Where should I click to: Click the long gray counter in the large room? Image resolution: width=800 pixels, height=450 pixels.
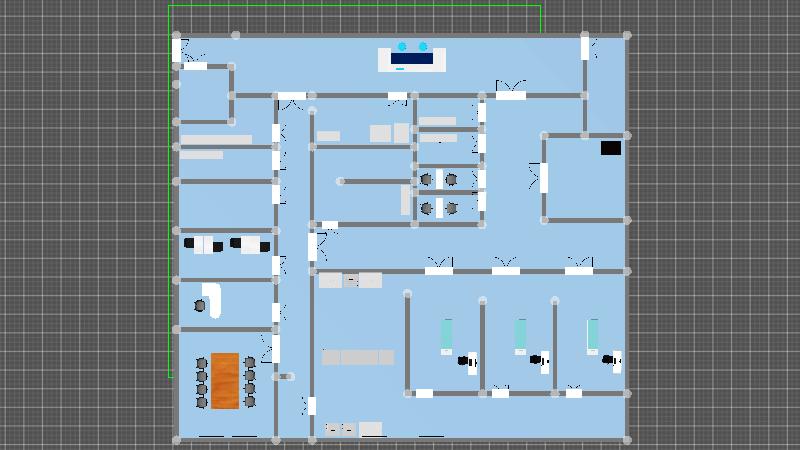pyautogui.click(x=357, y=357)
